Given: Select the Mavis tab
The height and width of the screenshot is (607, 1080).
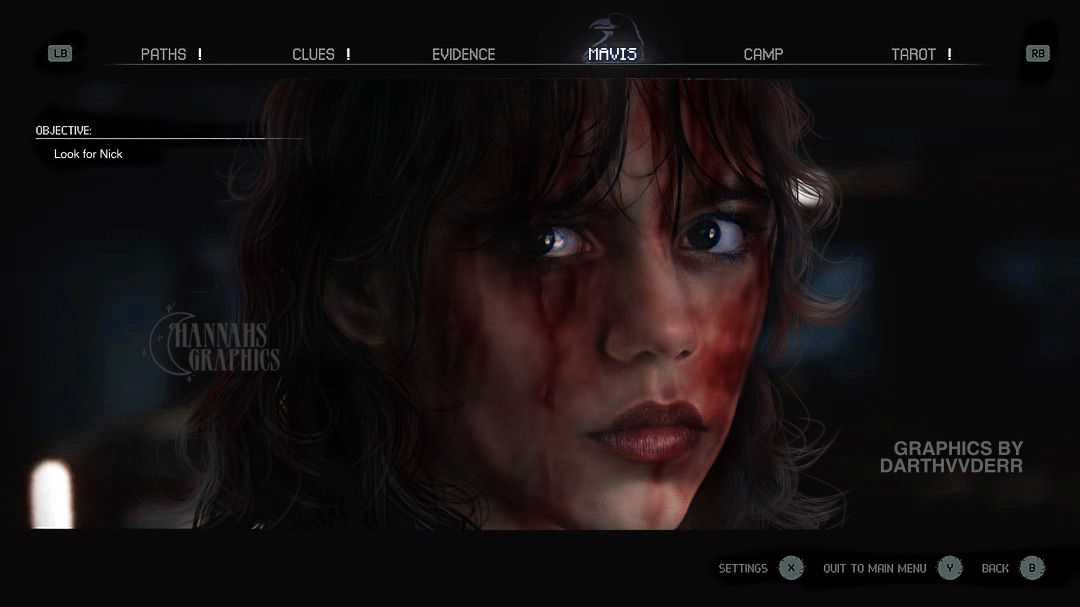Looking at the screenshot, I should pos(612,54).
